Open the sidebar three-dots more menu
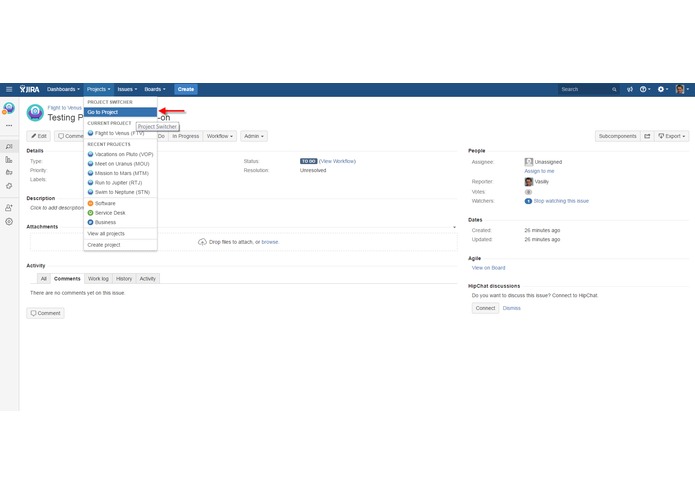 coord(9,126)
